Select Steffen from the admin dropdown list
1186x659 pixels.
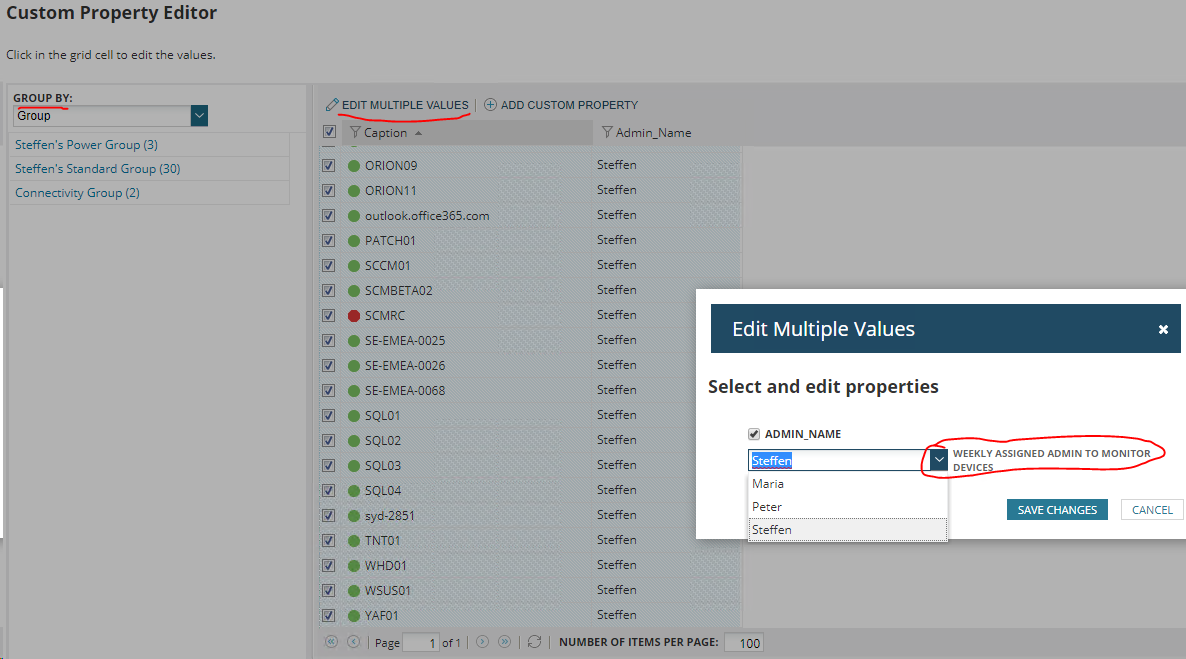[847, 530]
